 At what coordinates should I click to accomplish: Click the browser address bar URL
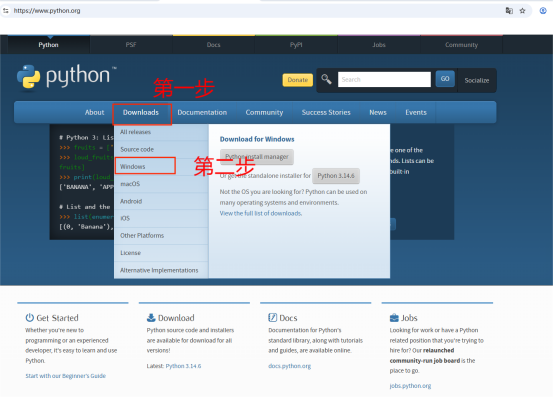click(x=47, y=11)
